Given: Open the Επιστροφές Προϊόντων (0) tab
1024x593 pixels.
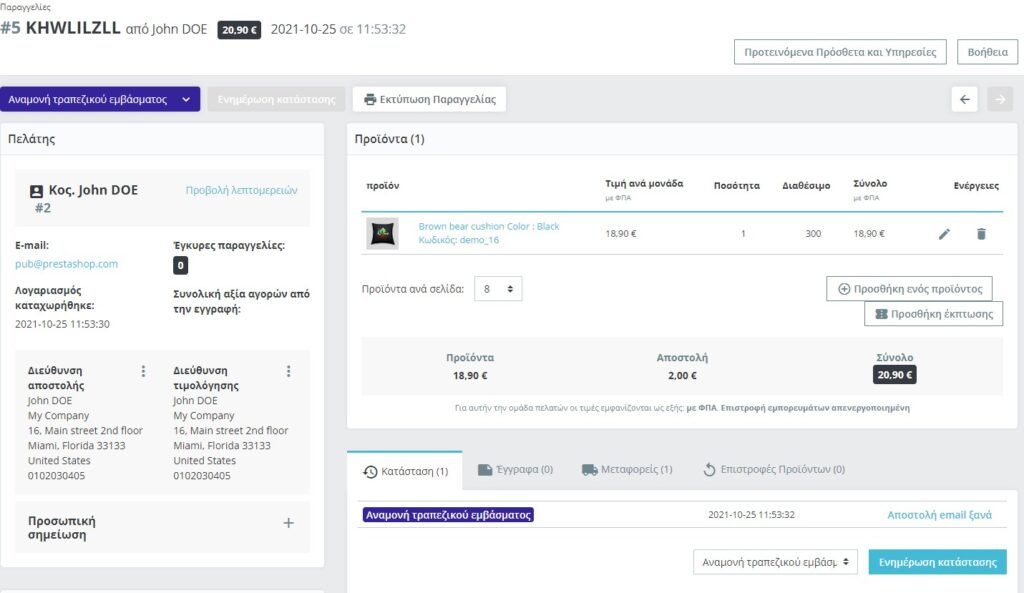Looking at the screenshot, I should (773, 469).
